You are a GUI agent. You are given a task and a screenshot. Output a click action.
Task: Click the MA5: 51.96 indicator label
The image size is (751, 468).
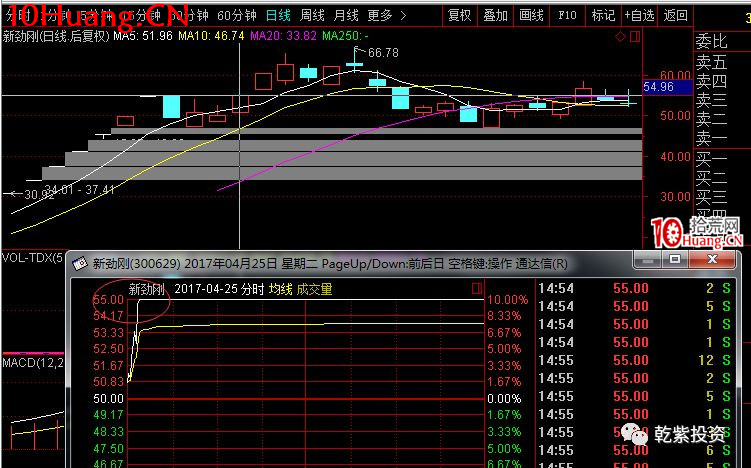tap(143, 36)
